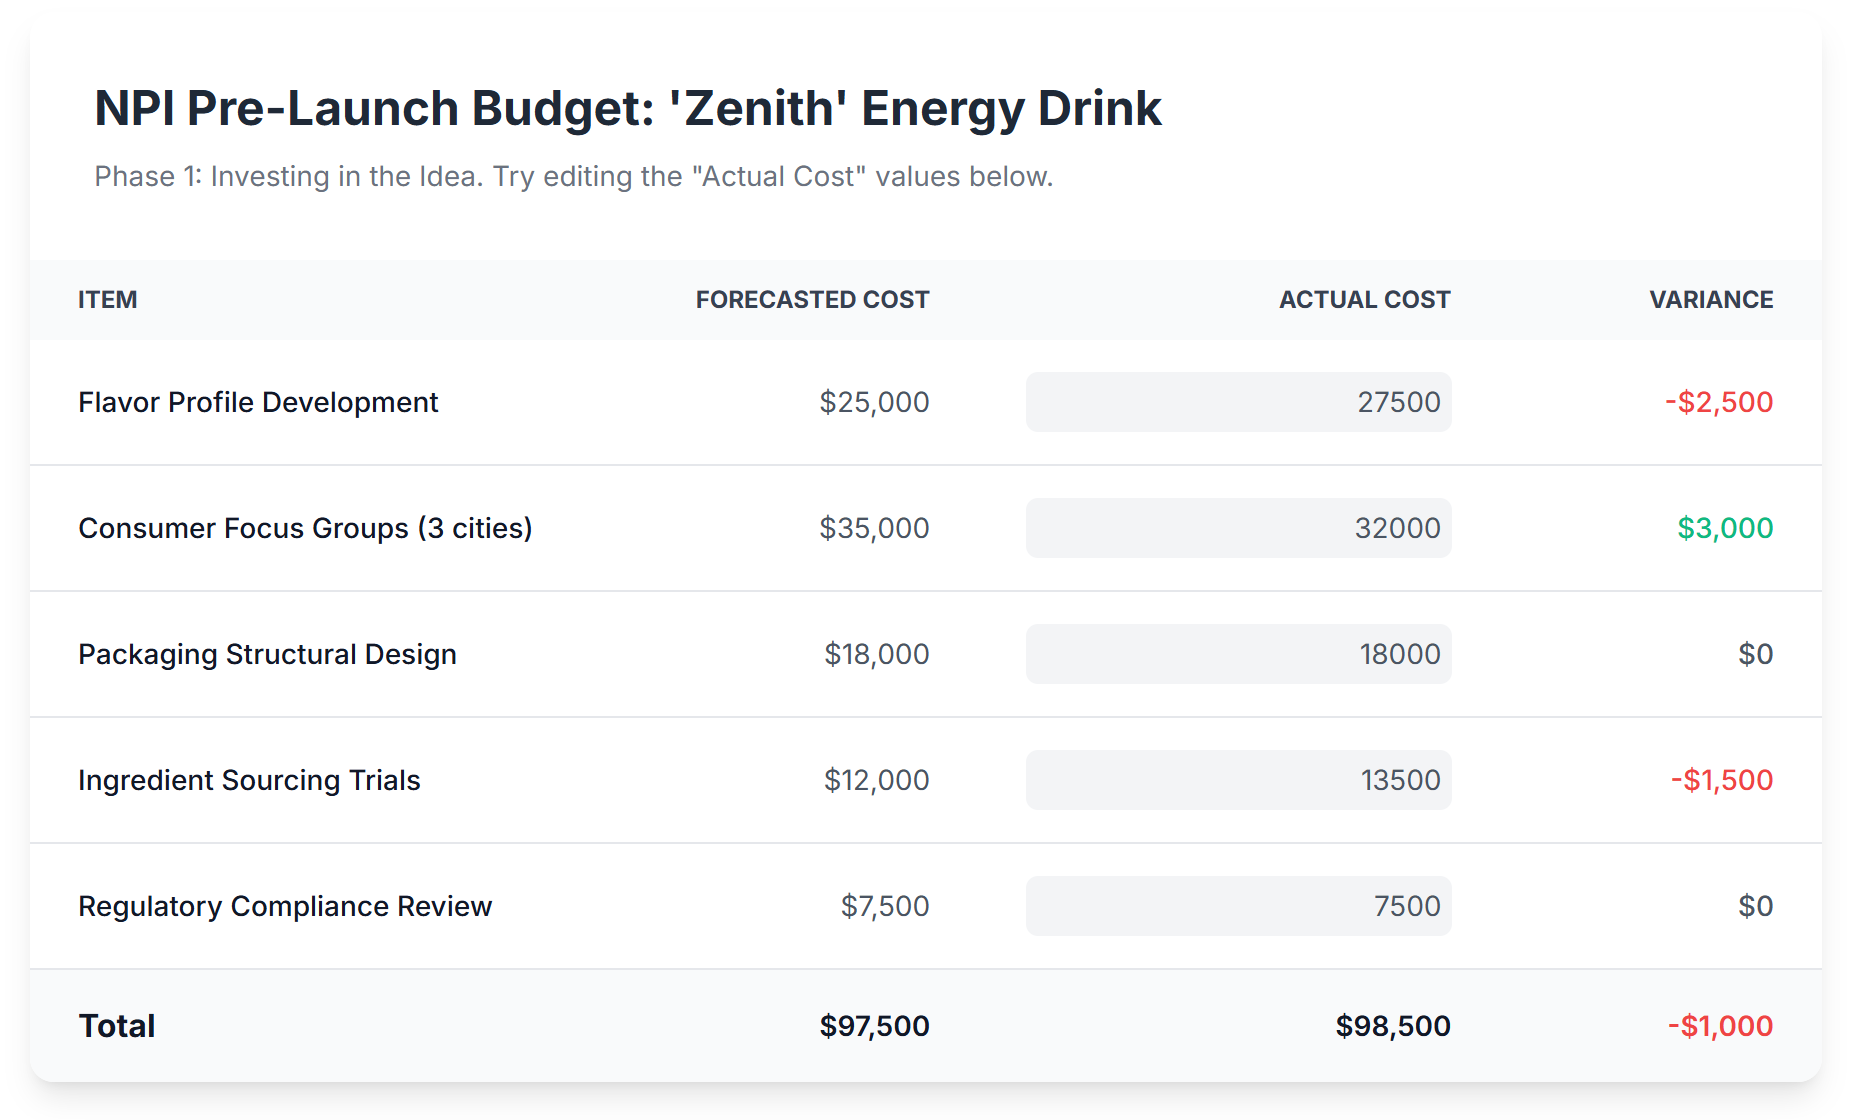Click the $98,500 actual cost total
The image size is (1857, 1120).
tap(1393, 1026)
